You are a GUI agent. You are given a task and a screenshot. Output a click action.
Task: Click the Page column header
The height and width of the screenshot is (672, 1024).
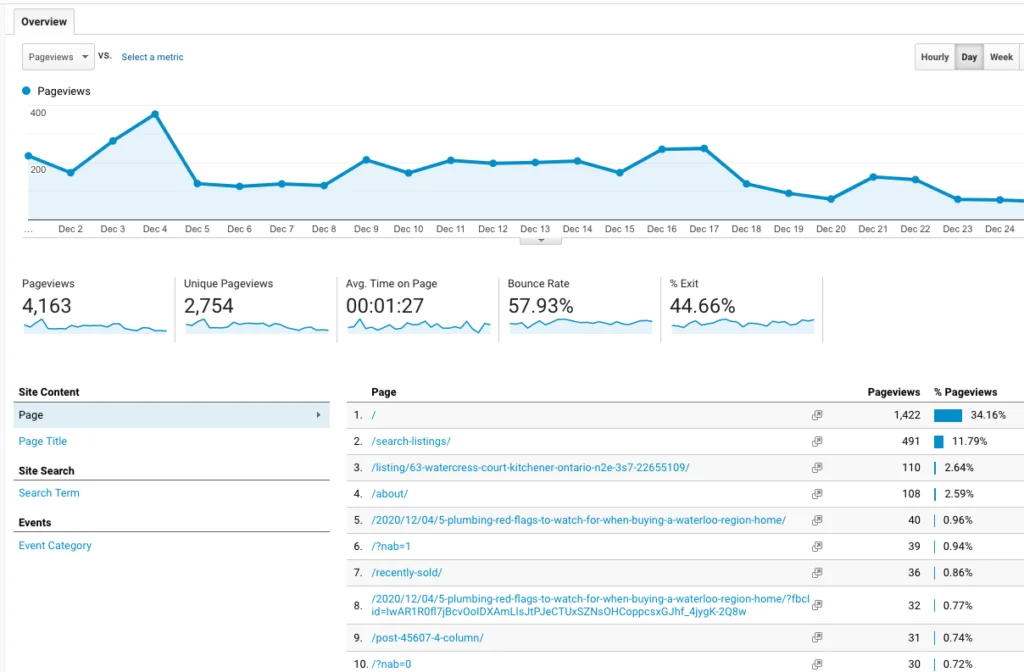point(383,392)
